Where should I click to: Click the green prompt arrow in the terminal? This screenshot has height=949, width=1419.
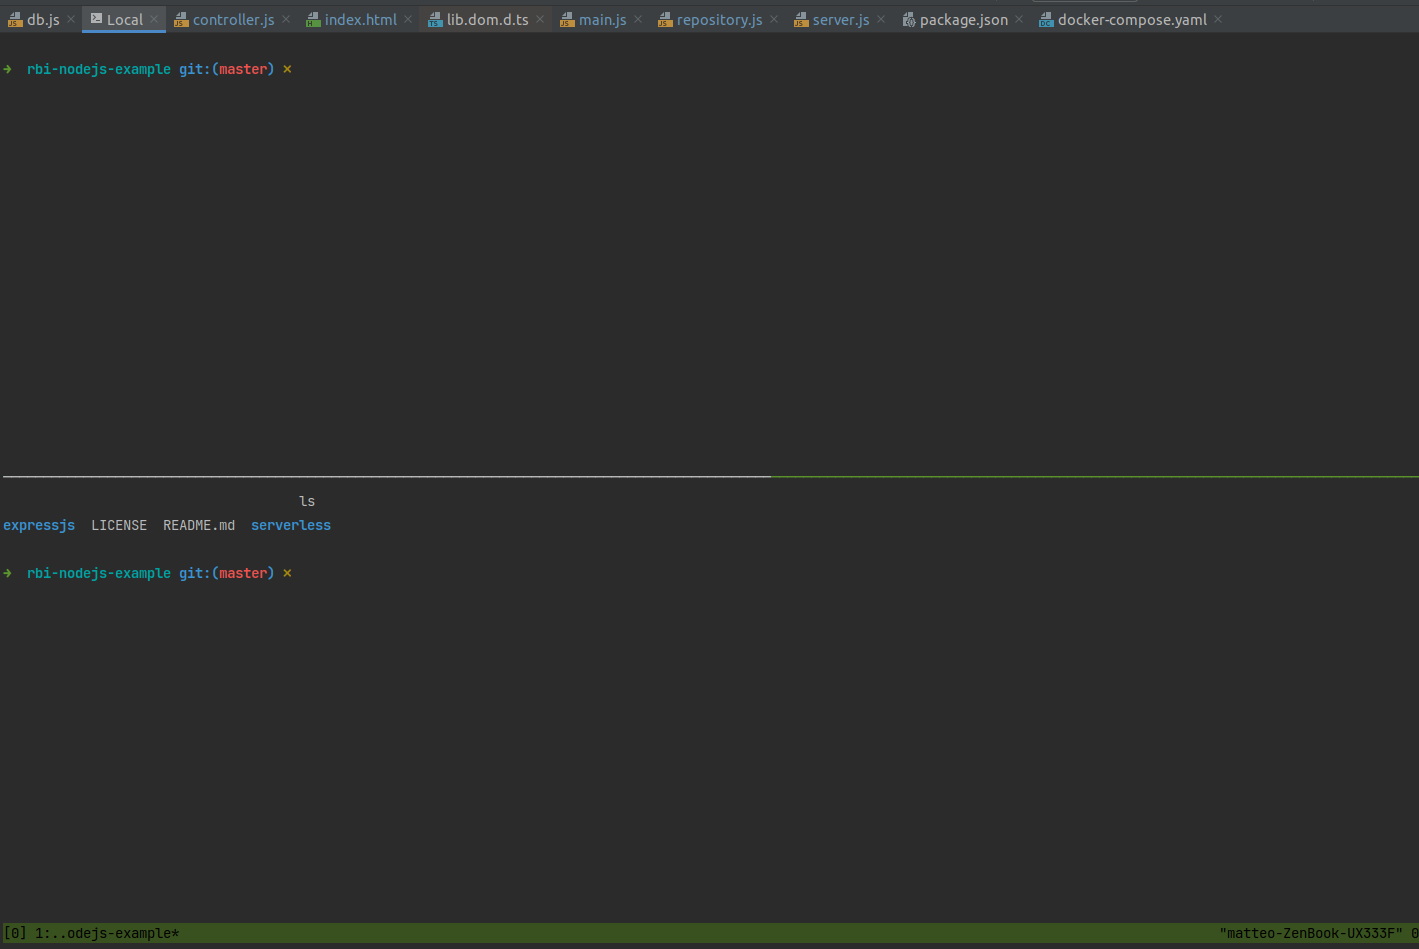pyautogui.click(x=7, y=69)
